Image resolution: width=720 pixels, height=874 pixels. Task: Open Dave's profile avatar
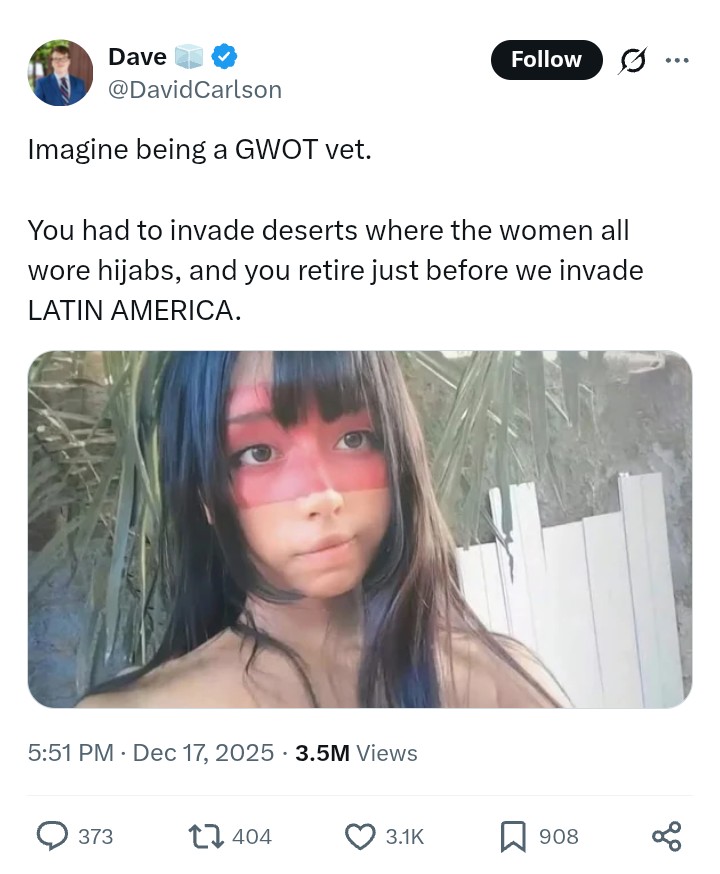[x=60, y=72]
